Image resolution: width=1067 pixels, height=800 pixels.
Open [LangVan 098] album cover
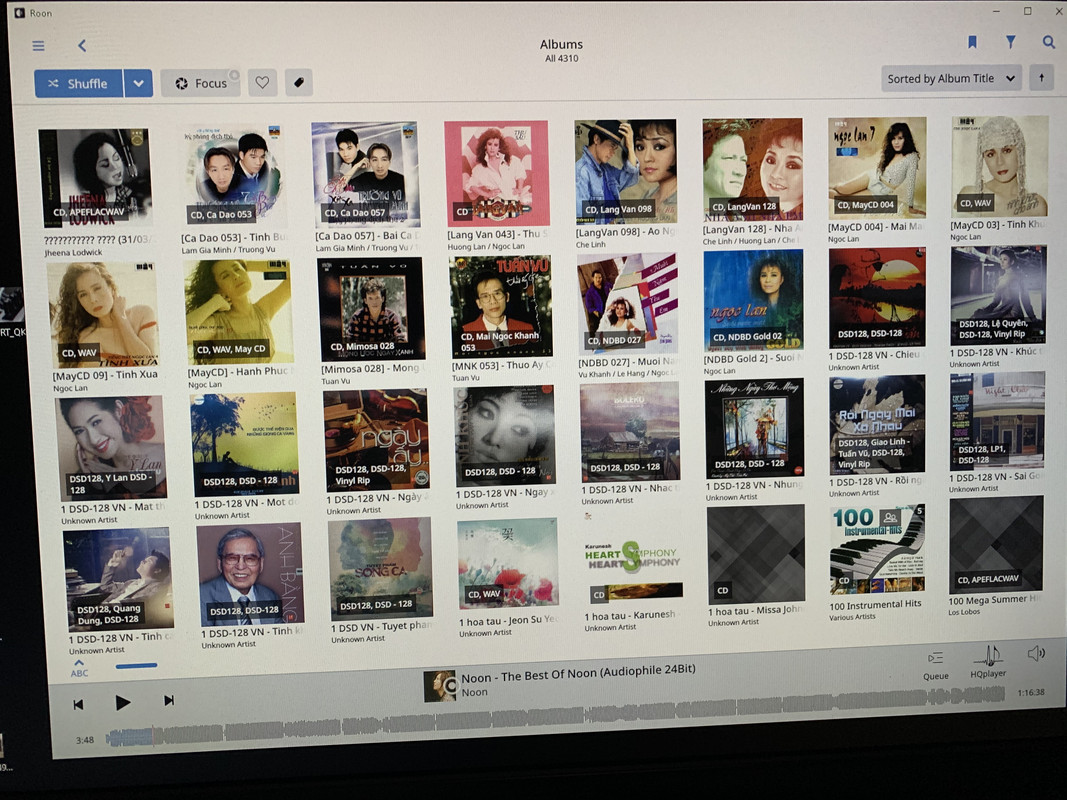click(626, 171)
